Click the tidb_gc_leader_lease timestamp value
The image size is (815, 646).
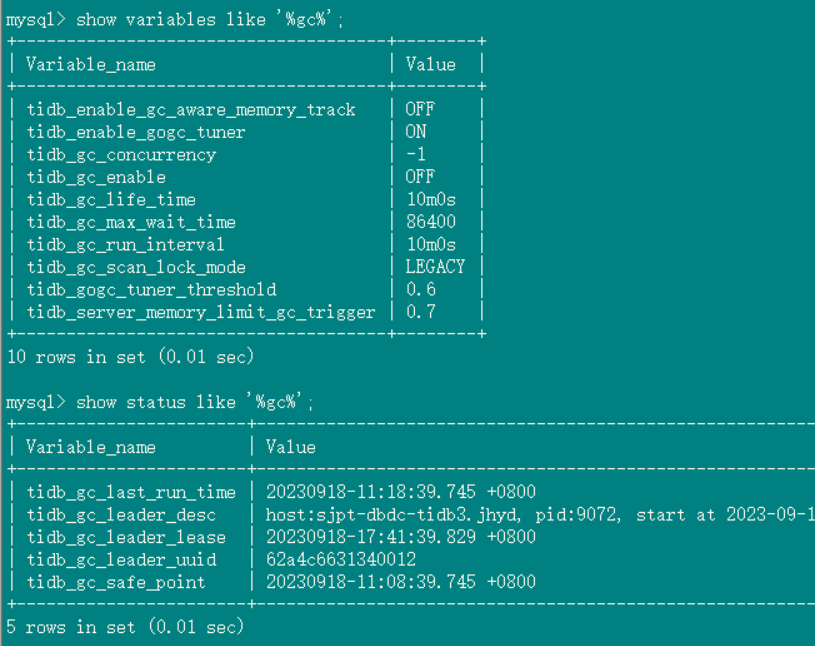pos(401,537)
